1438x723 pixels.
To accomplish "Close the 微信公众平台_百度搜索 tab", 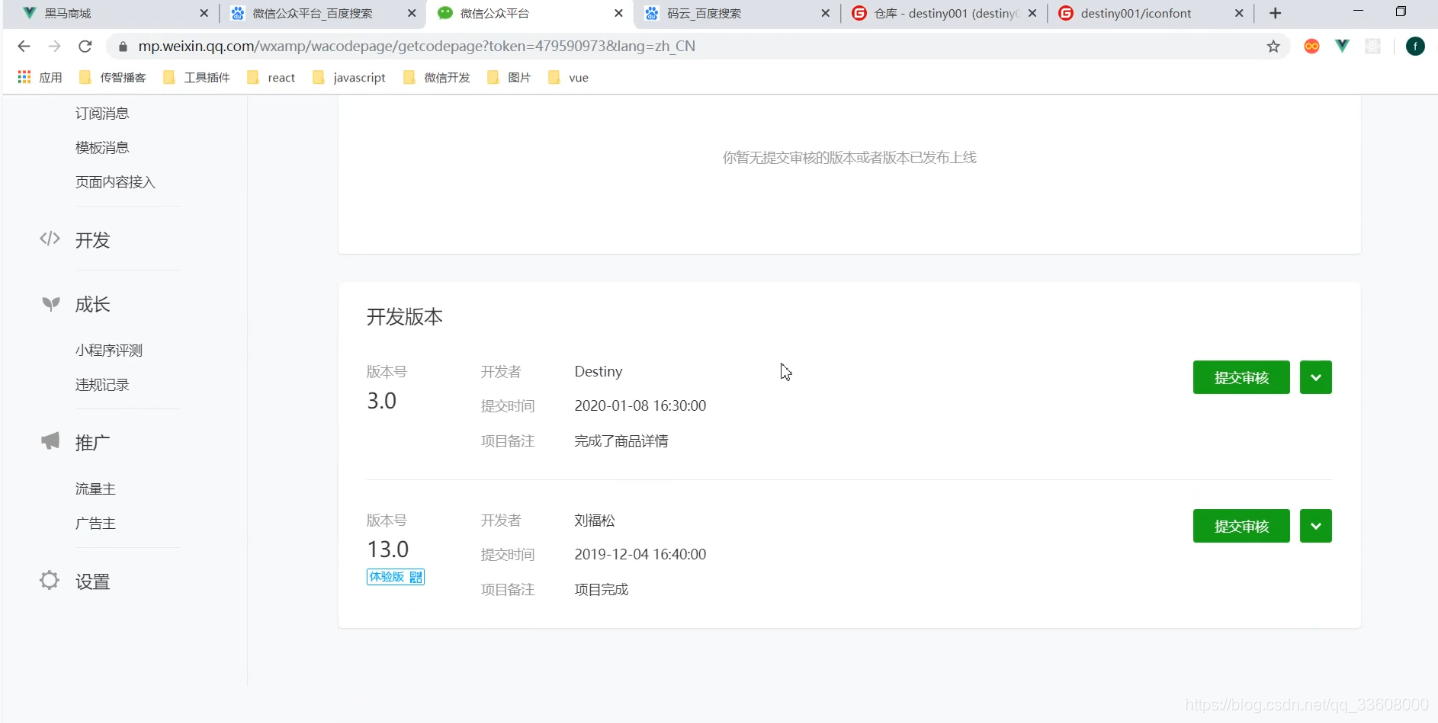I will (x=411, y=14).
